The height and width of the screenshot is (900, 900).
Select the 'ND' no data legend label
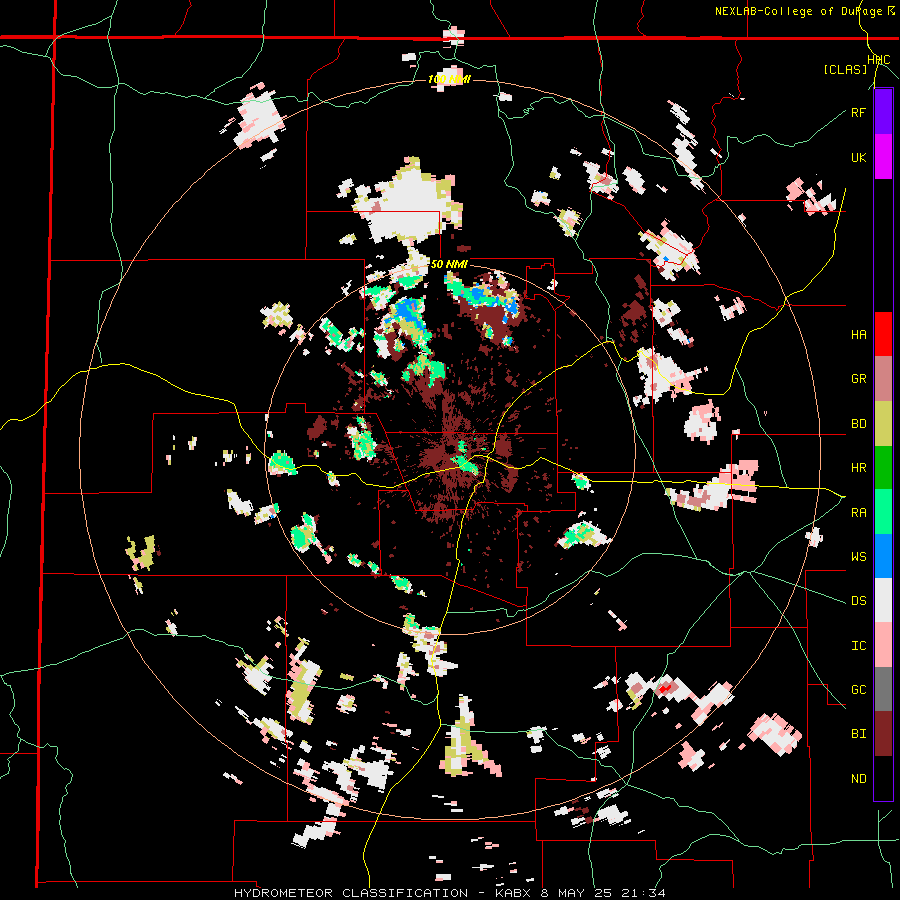coord(858,779)
